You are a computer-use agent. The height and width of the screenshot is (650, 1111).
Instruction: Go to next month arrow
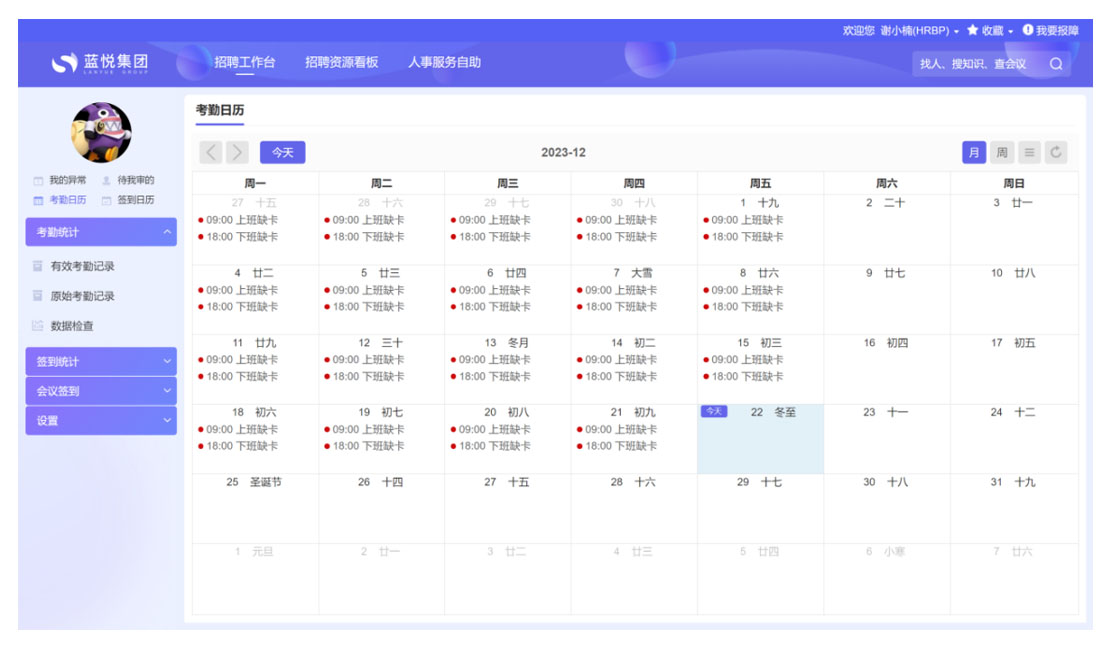click(237, 152)
